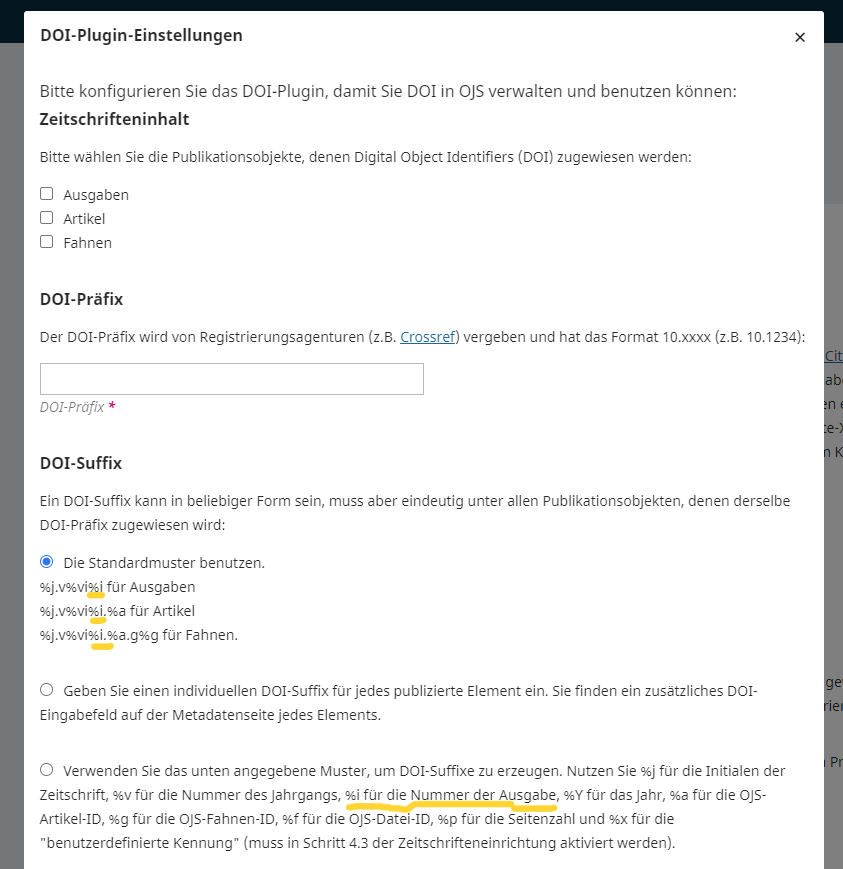Select the custom pattern (Muster) radio button

click(x=46, y=770)
